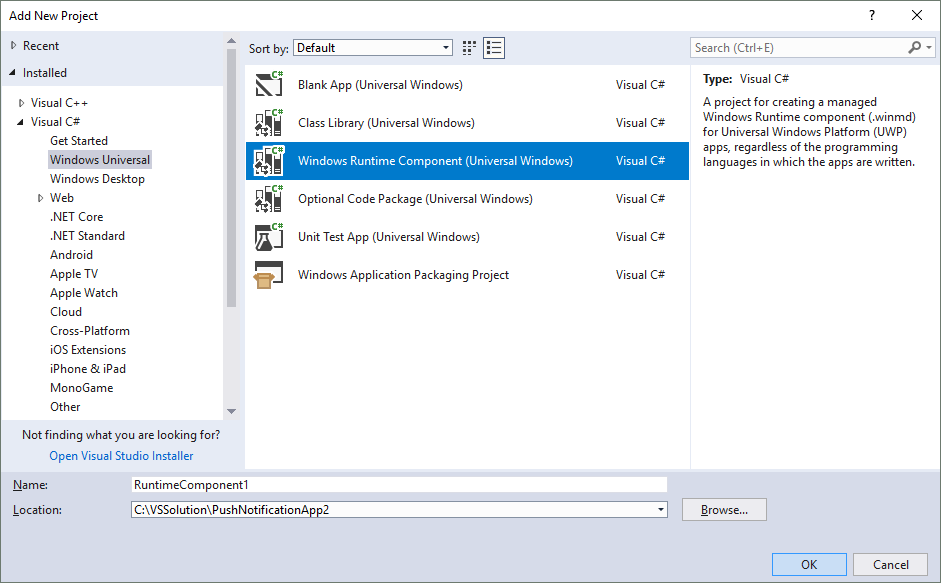Select the Unit Test App flask icon
The width and height of the screenshot is (941, 583).
[x=269, y=237]
